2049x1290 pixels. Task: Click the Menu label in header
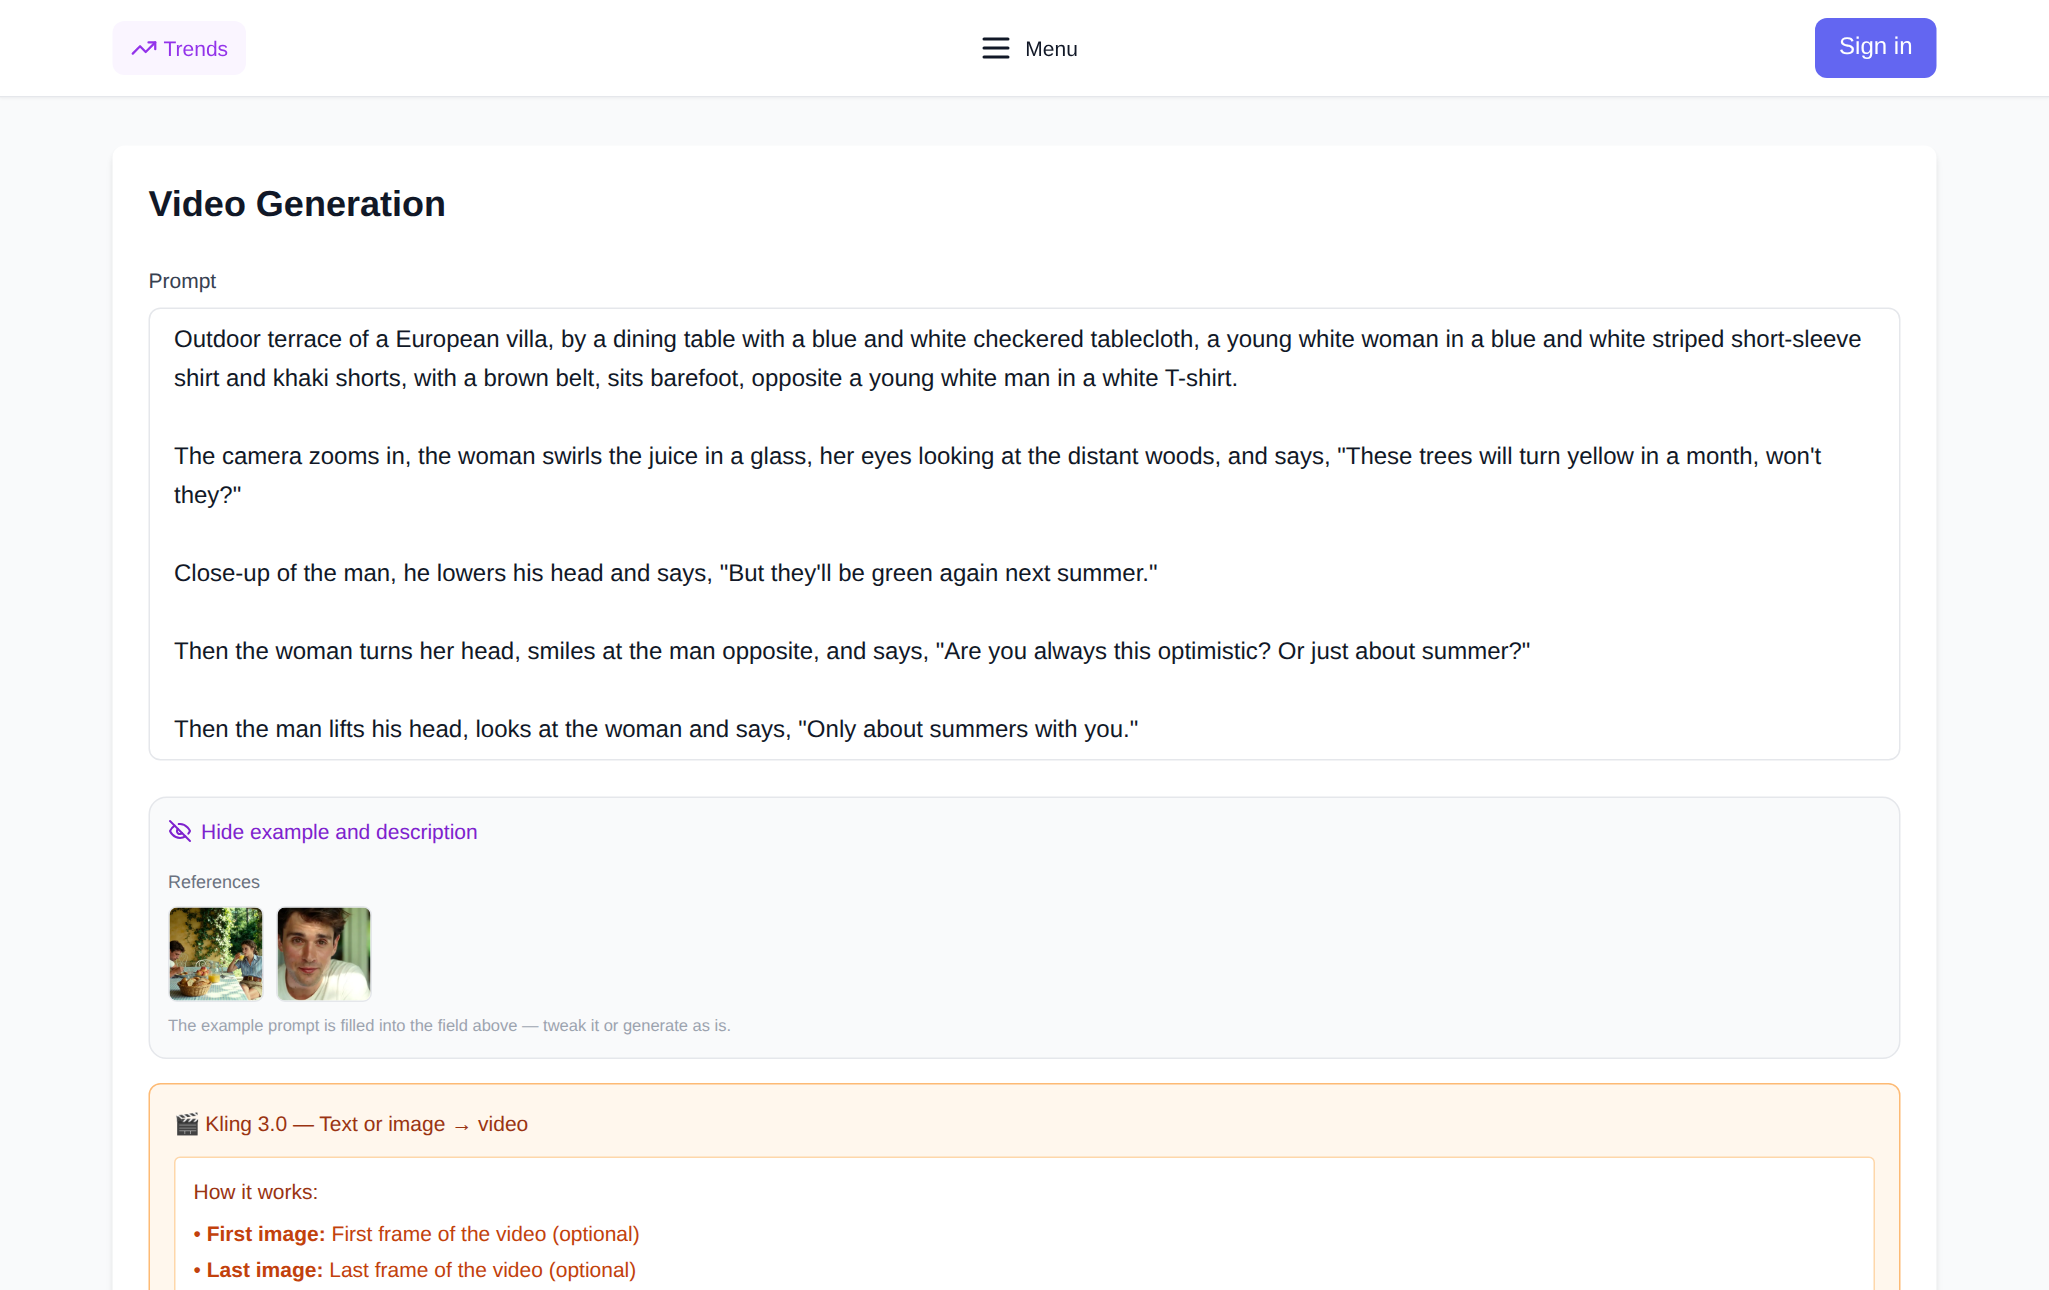click(1051, 48)
